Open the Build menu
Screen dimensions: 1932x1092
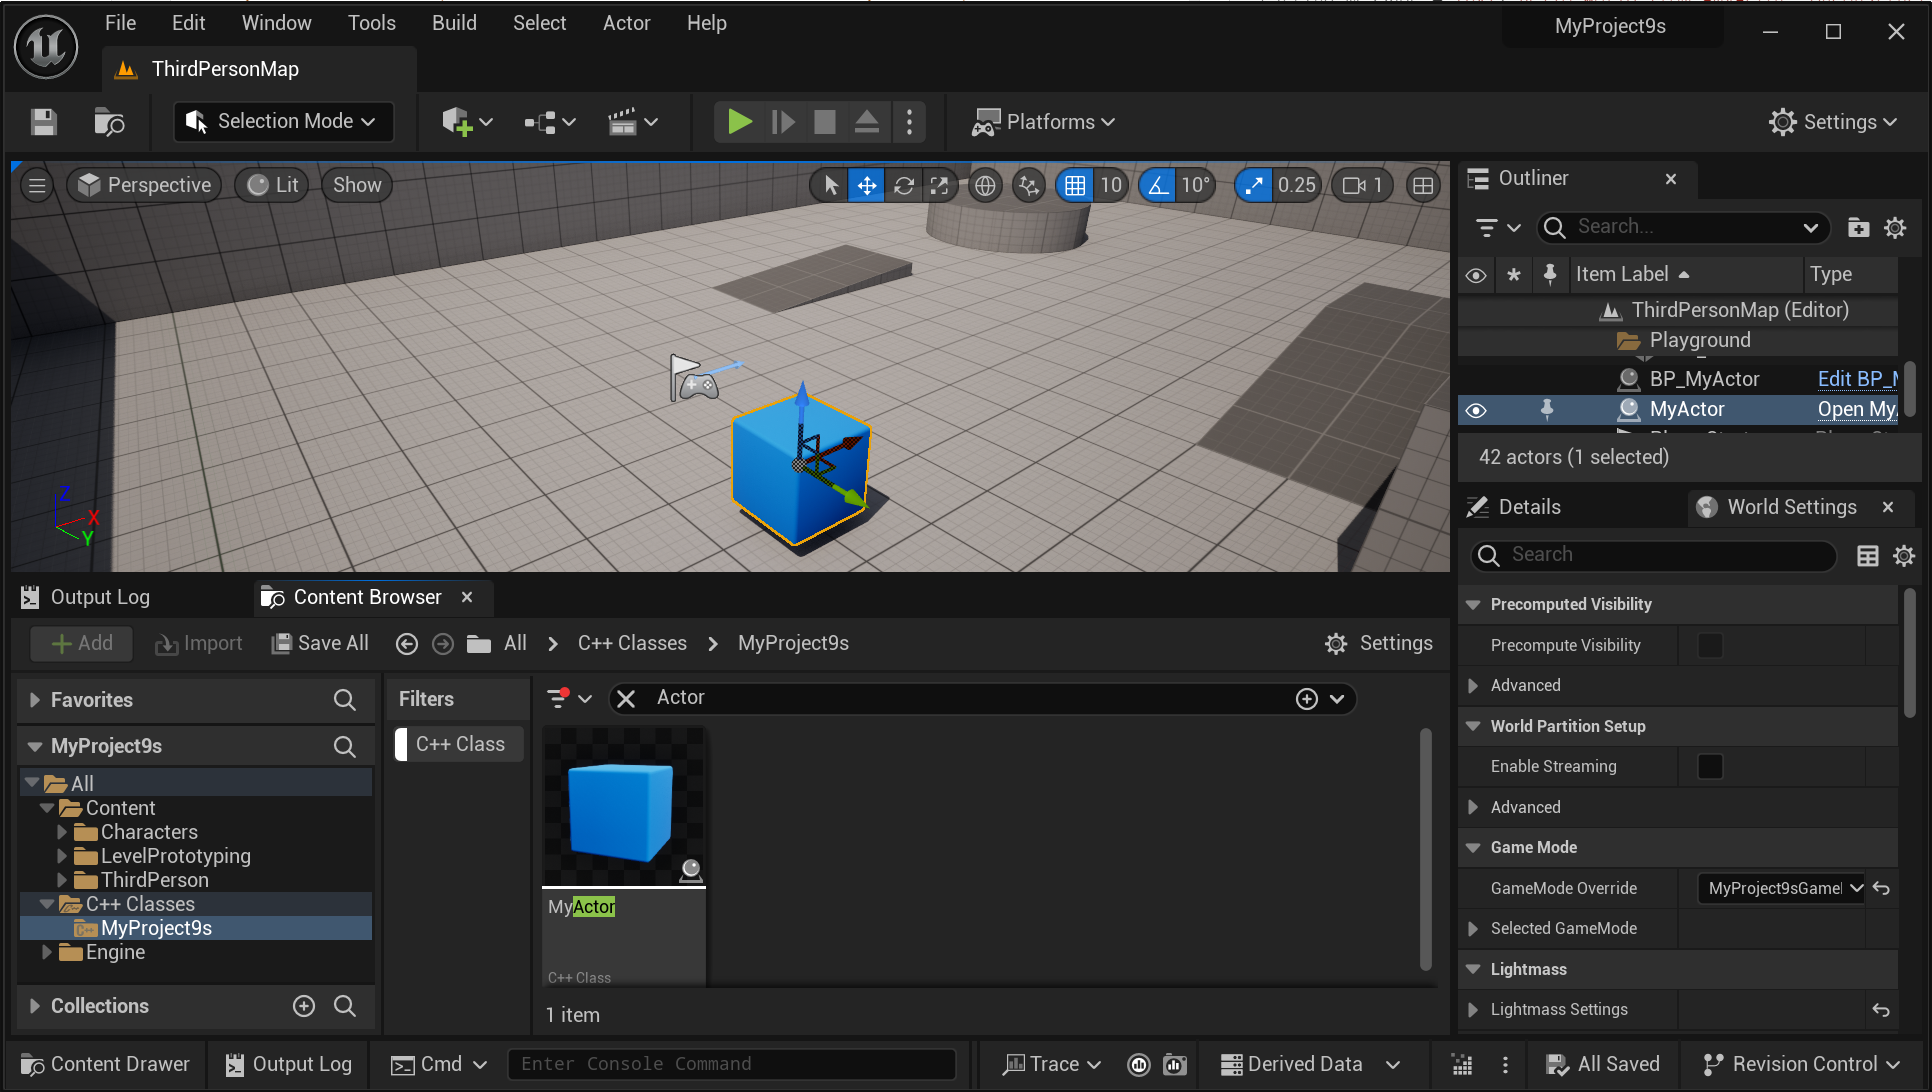click(x=454, y=23)
